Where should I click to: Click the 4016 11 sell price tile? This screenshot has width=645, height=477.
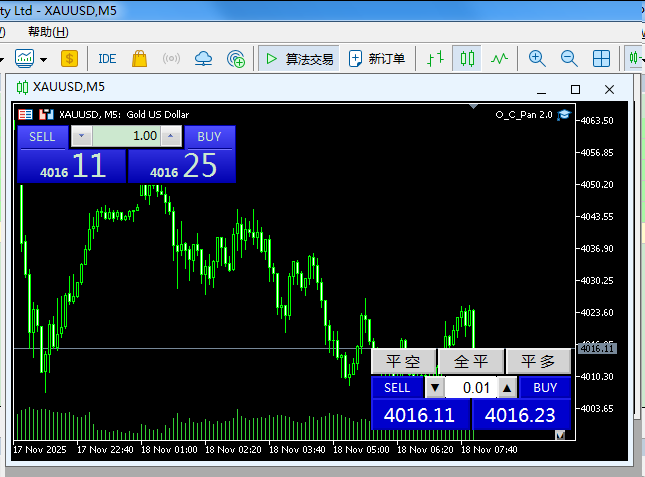[x=72, y=166]
